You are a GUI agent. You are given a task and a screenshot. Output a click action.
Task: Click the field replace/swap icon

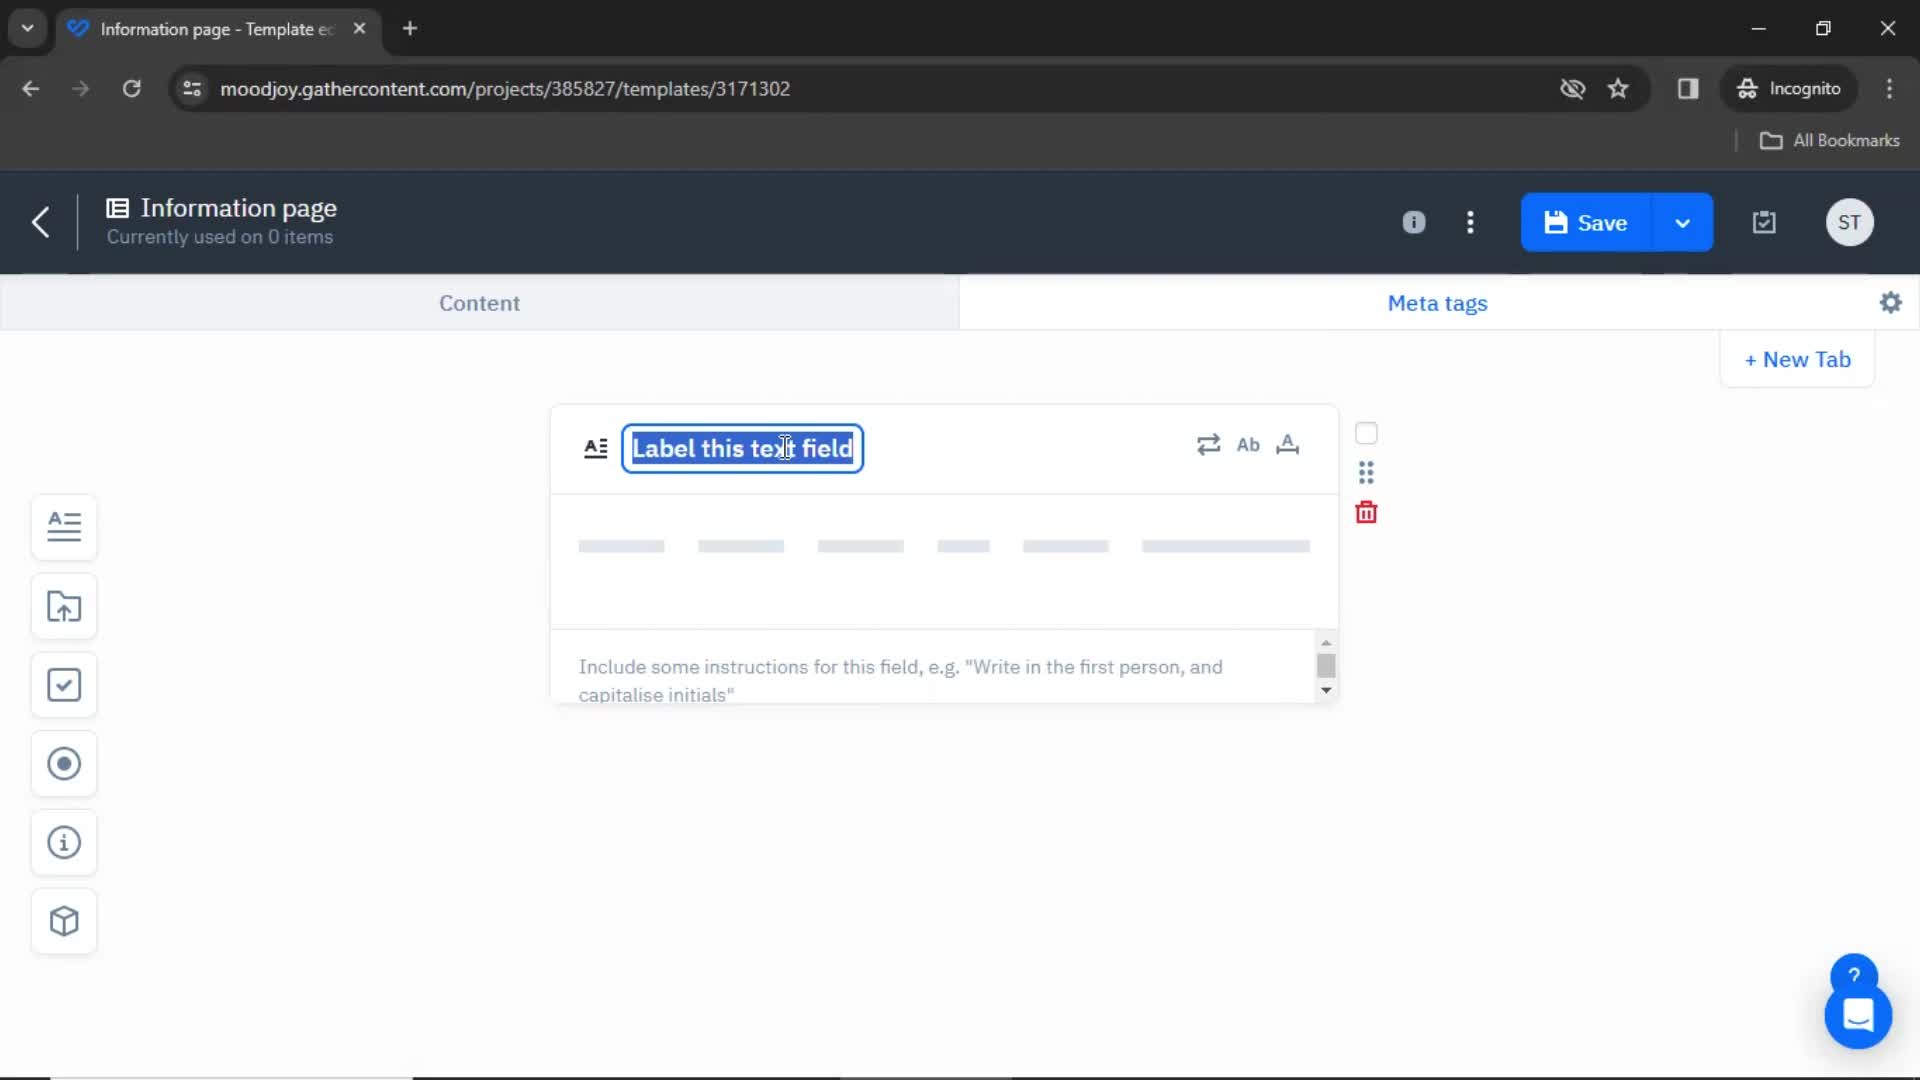click(x=1208, y=444)
